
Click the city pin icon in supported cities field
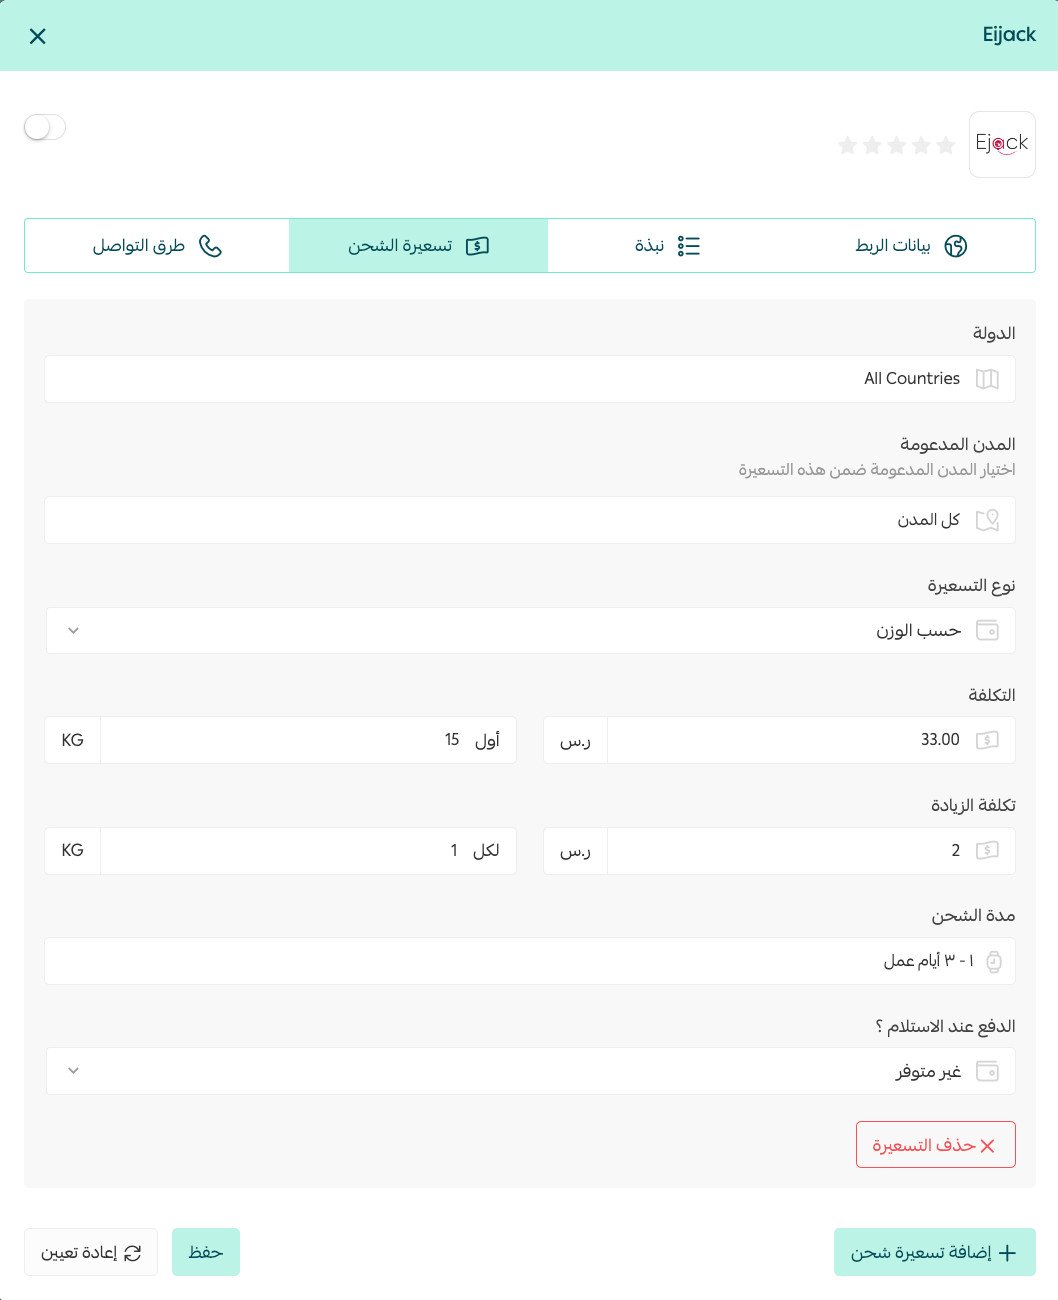pos(987,520)
